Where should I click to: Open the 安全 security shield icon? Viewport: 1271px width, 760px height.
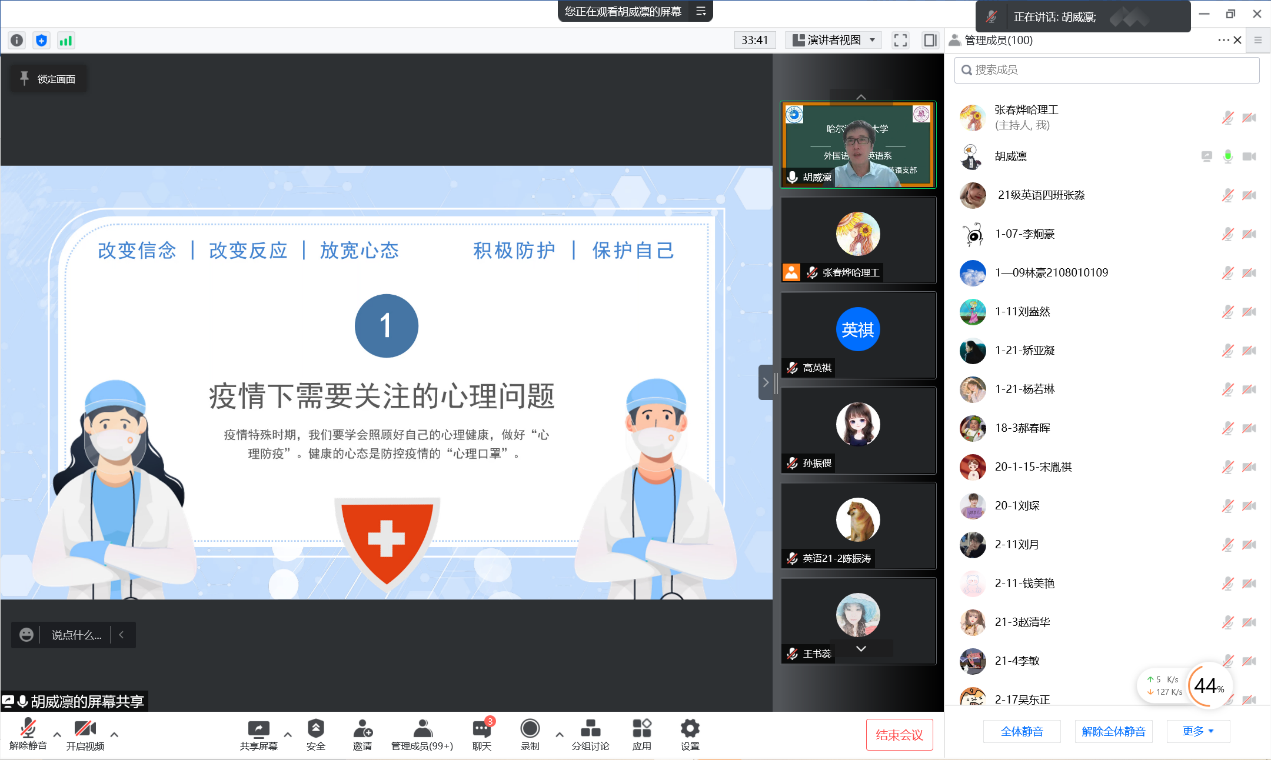[316, 729]
